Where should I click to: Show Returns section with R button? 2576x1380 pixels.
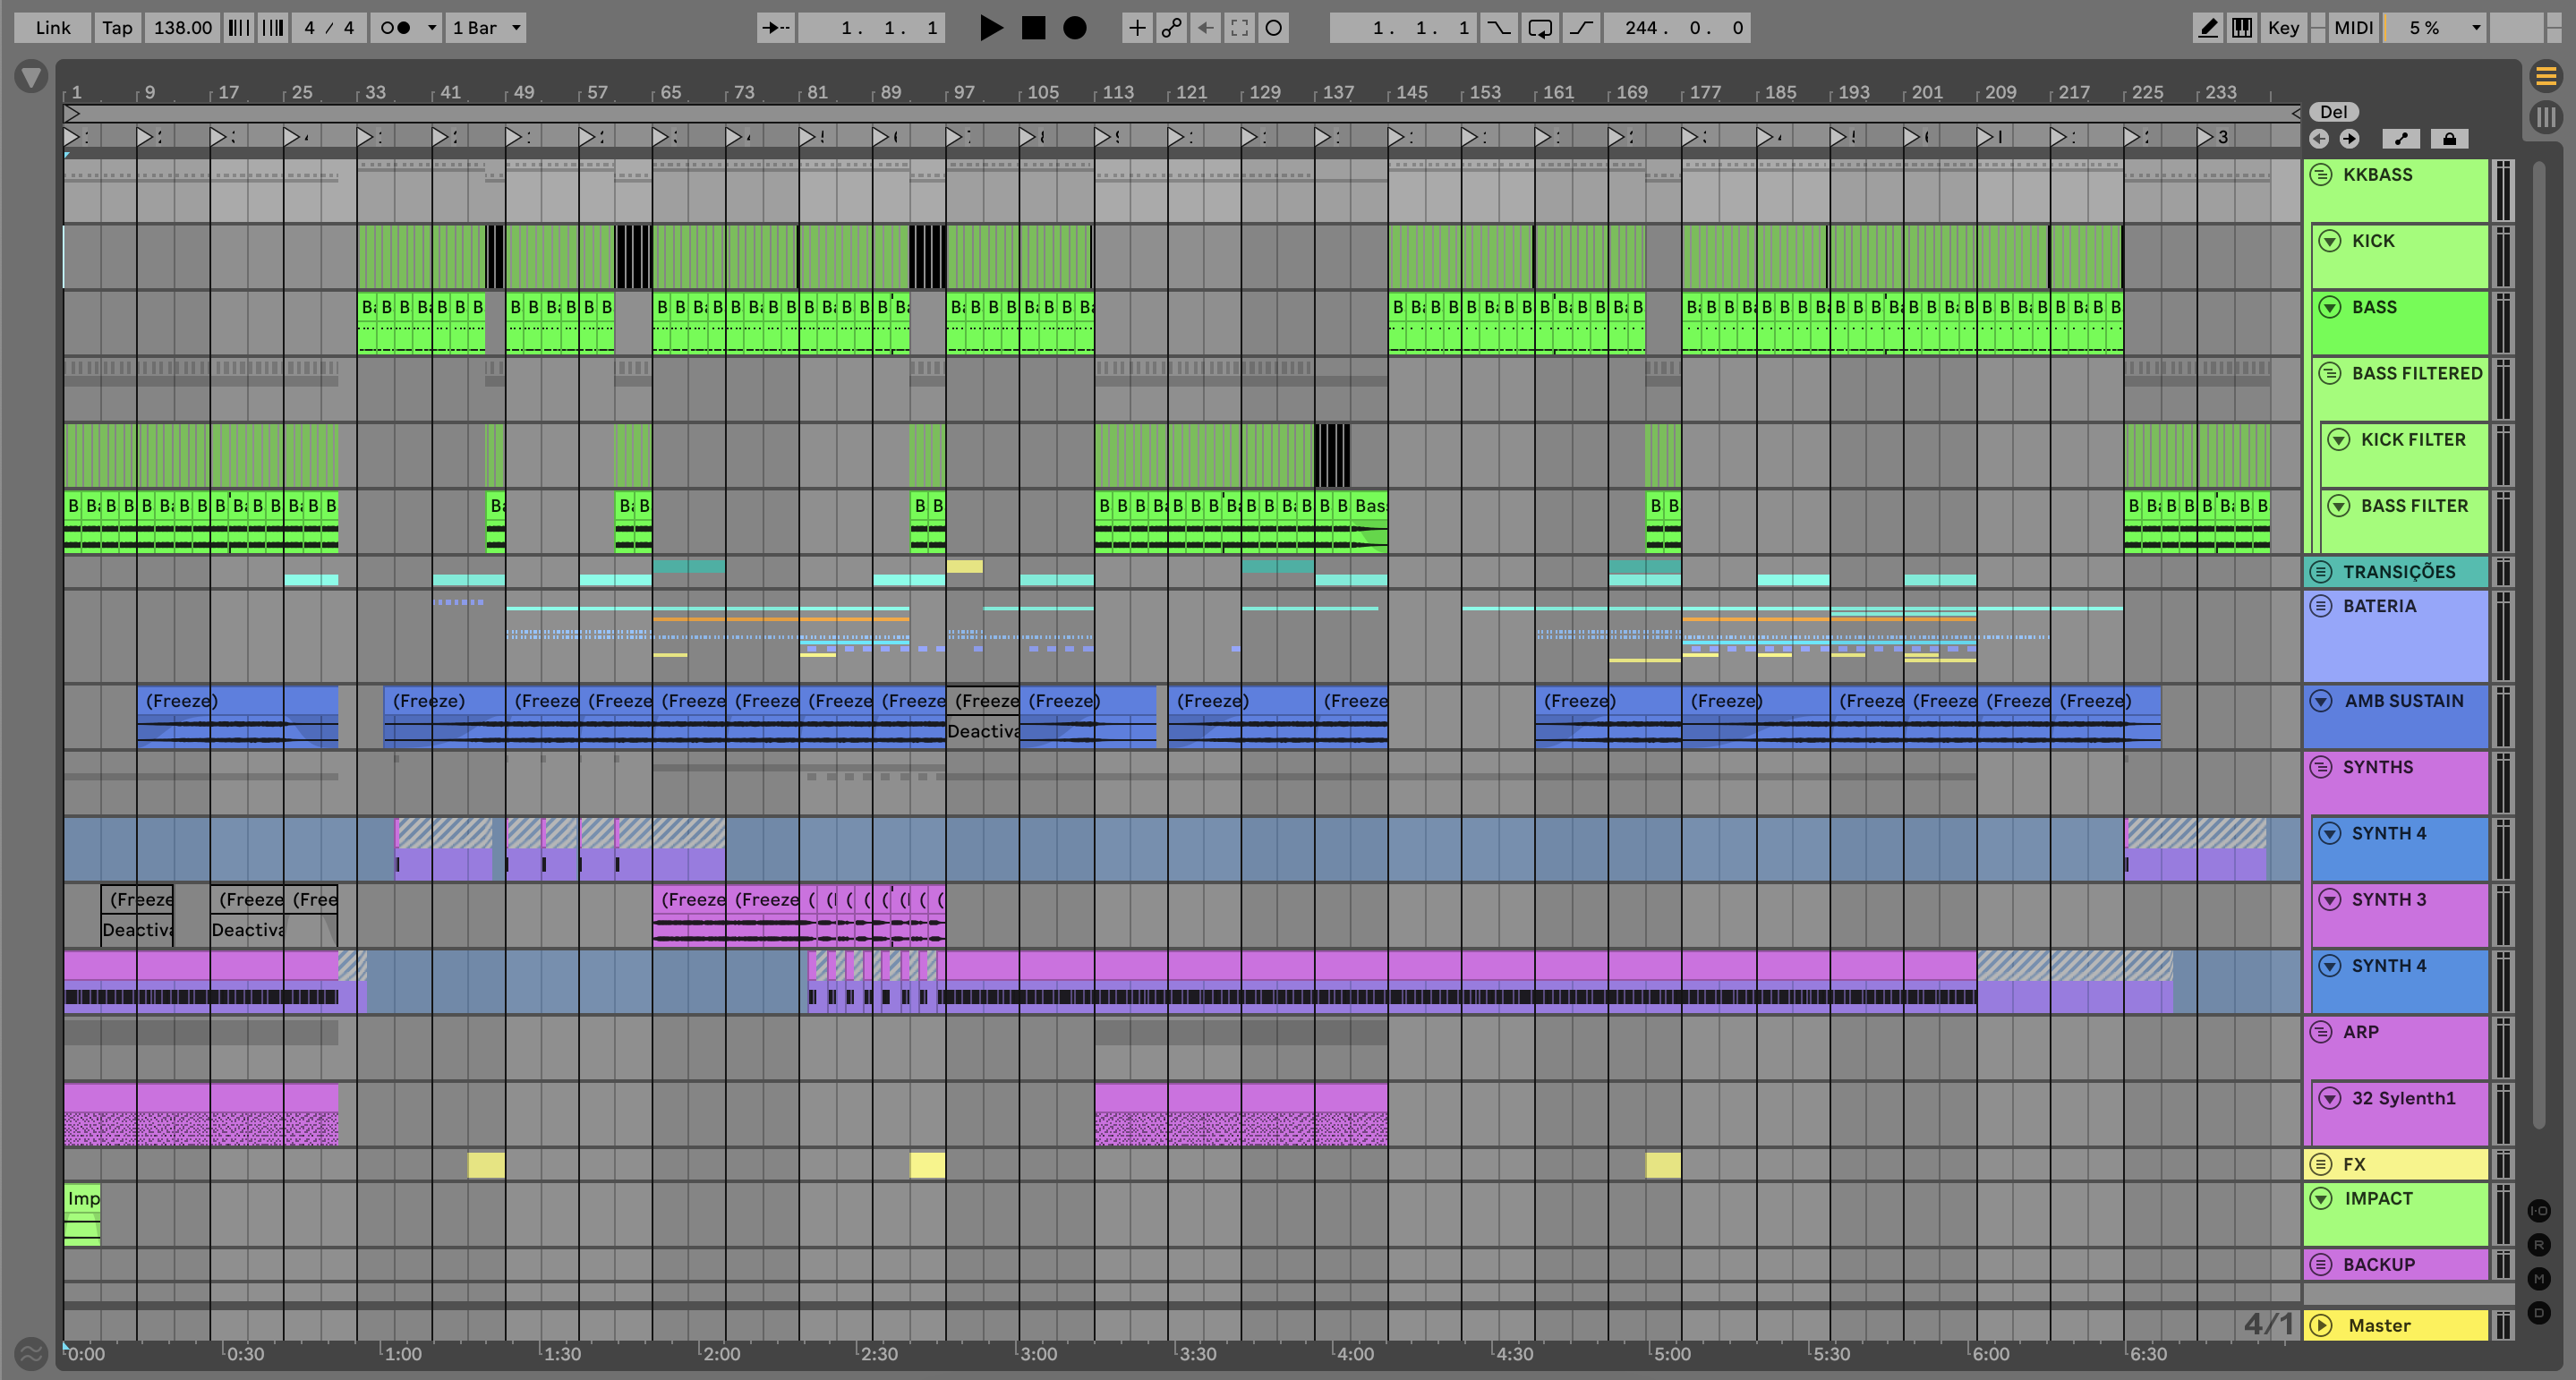click(x=2539, y=1245)
